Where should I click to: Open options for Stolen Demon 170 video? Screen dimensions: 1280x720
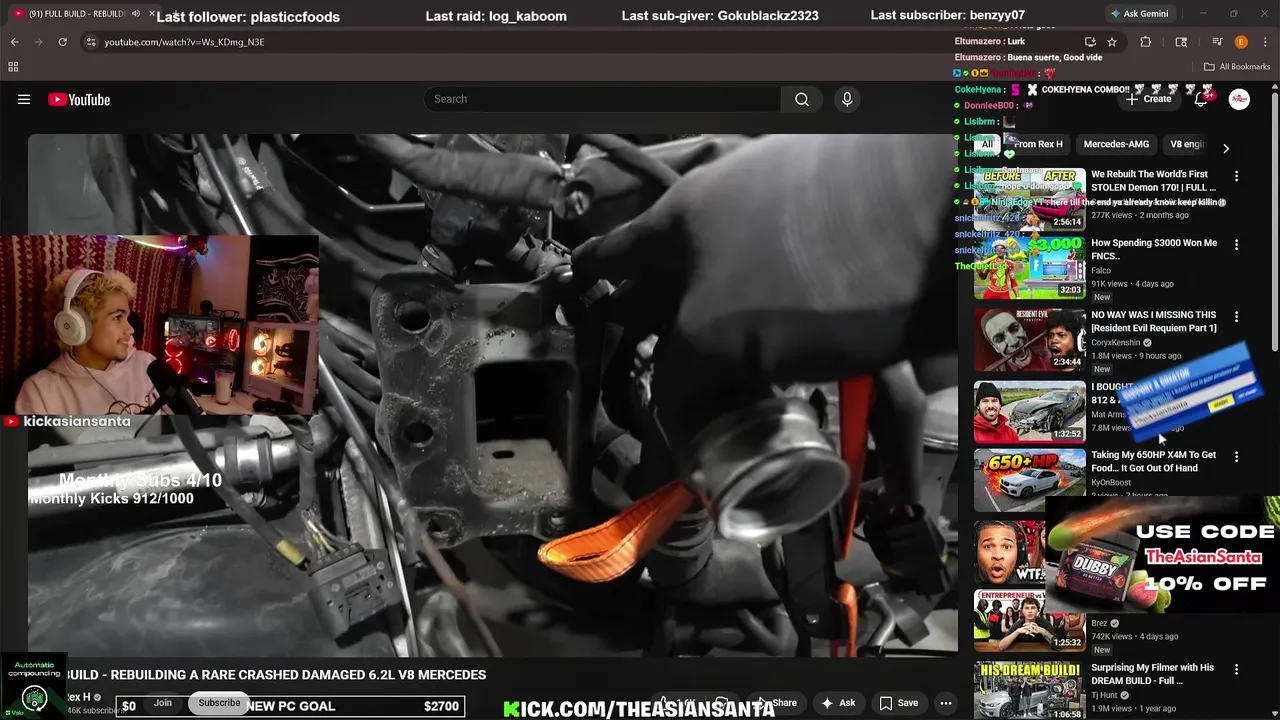pyautogui.click(x=1236, y=176)
